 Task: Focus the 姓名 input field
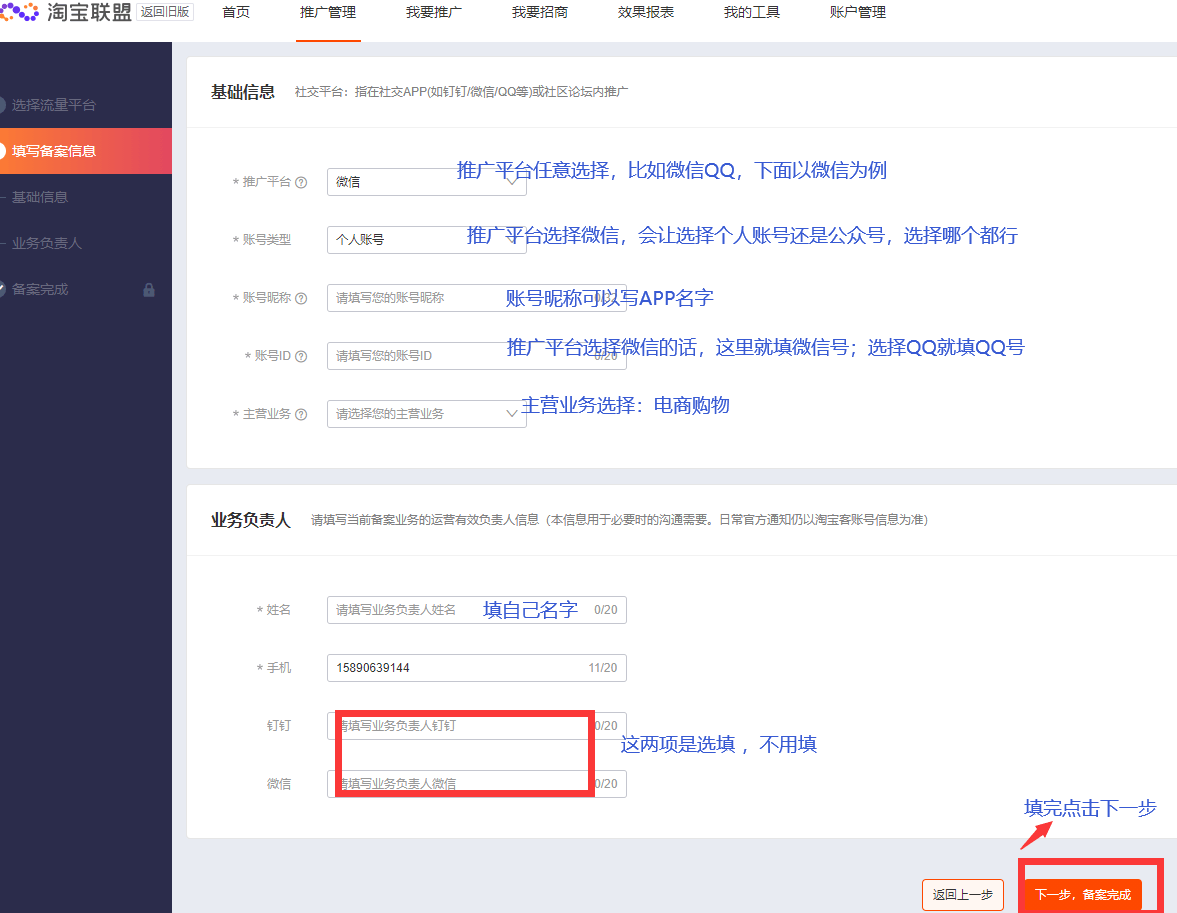[477, 610]
